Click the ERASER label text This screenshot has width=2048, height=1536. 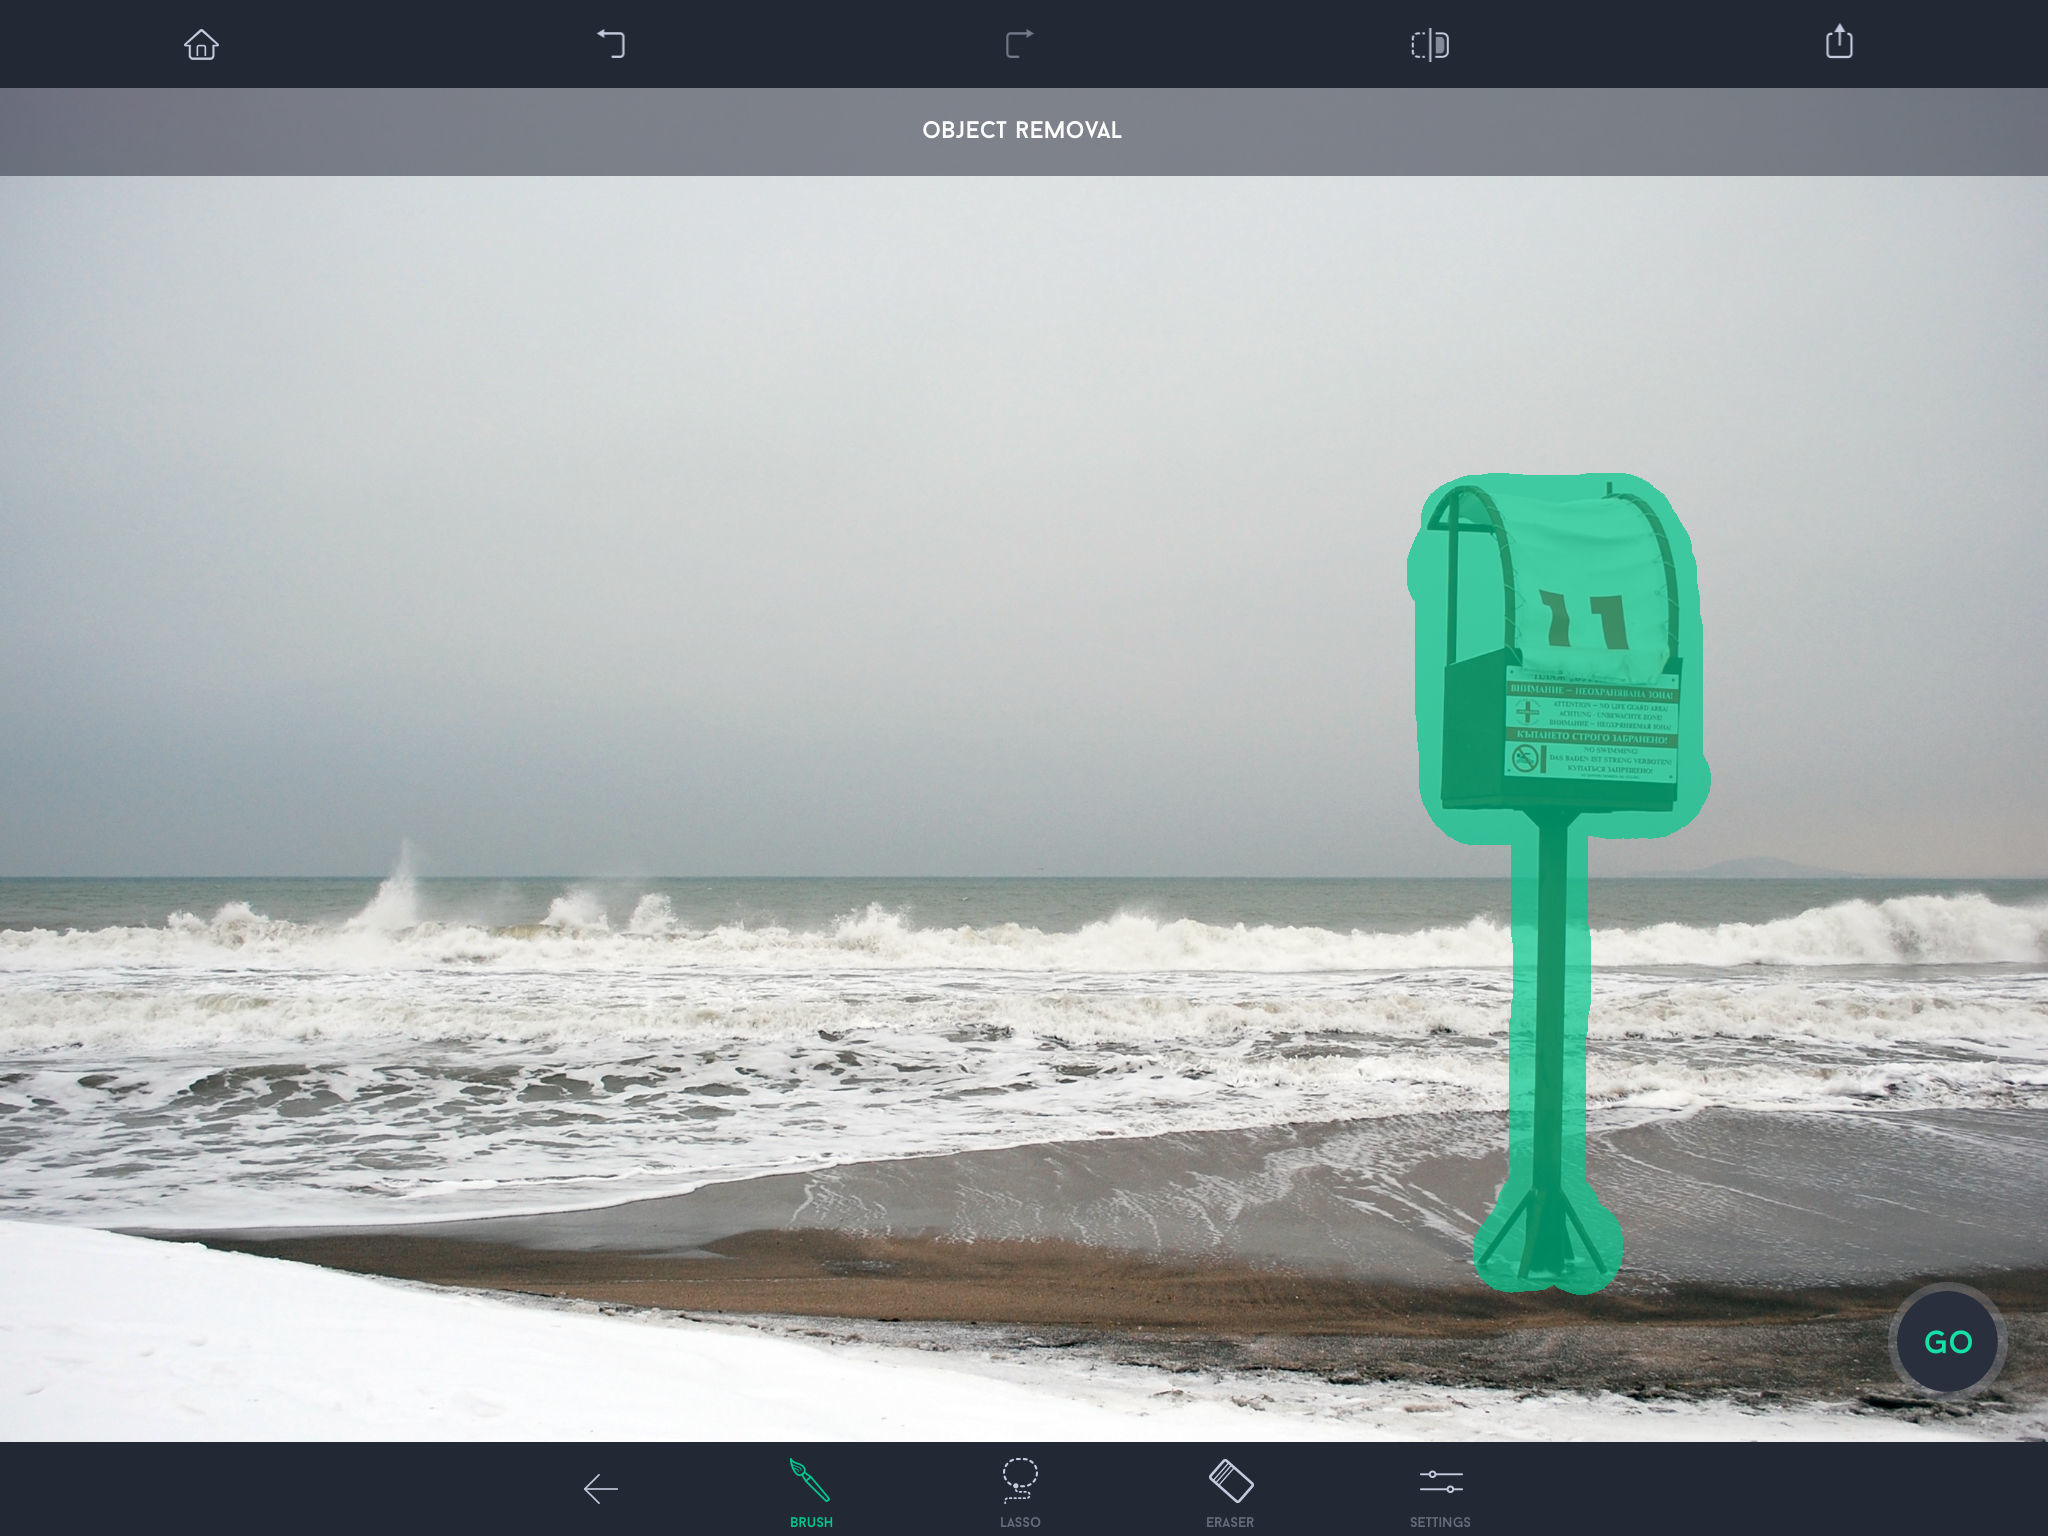[x=1230, y=1522]
